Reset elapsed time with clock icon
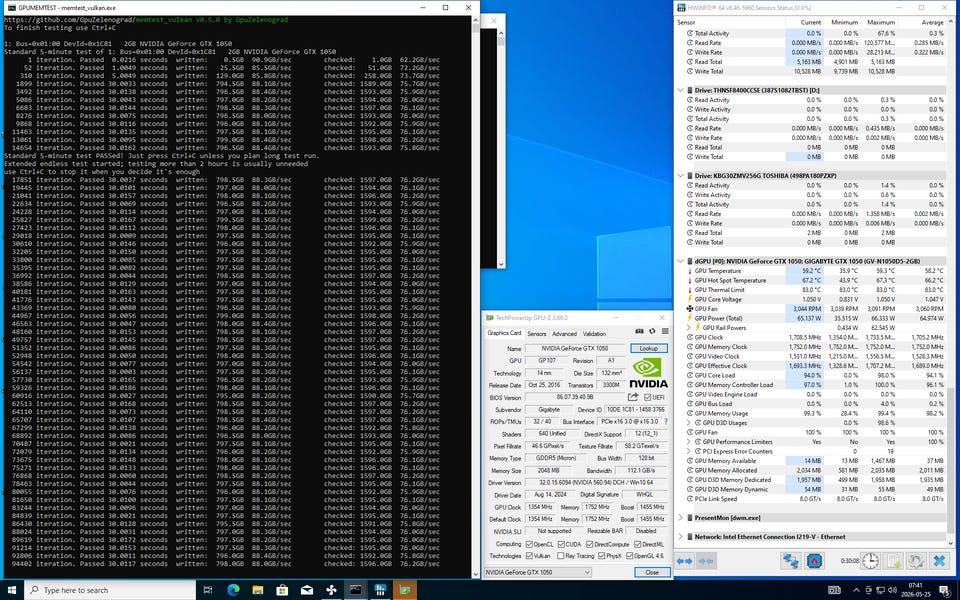Image resolution: width=960 pixels, height=600 pixels. pos(870,561)
